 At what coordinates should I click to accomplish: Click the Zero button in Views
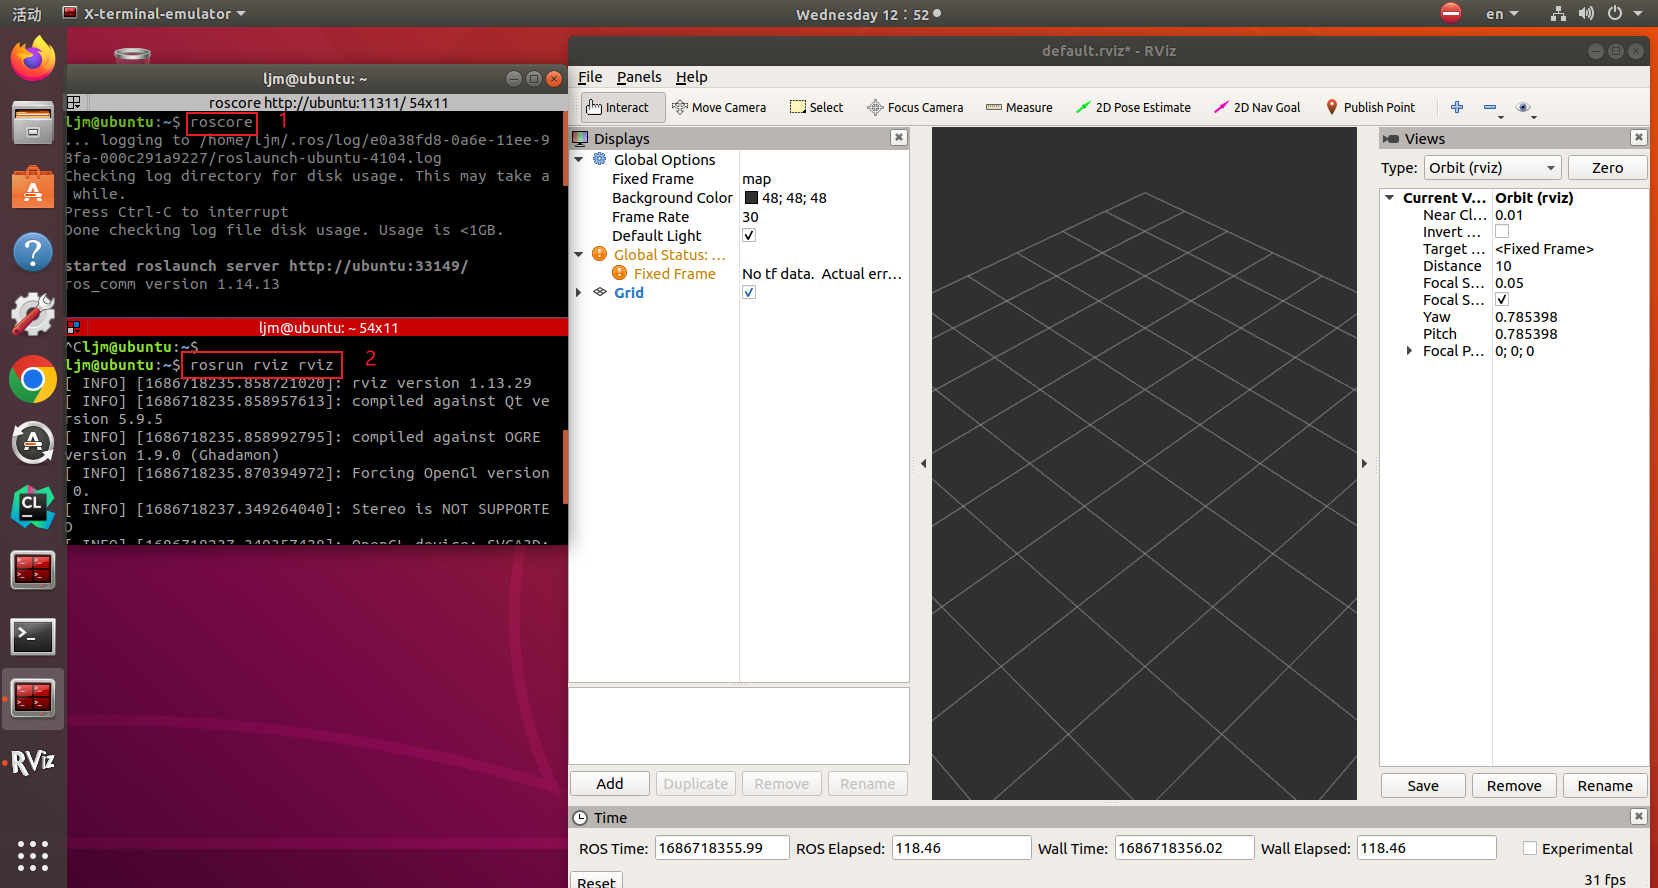click(x=1607, y=168)
